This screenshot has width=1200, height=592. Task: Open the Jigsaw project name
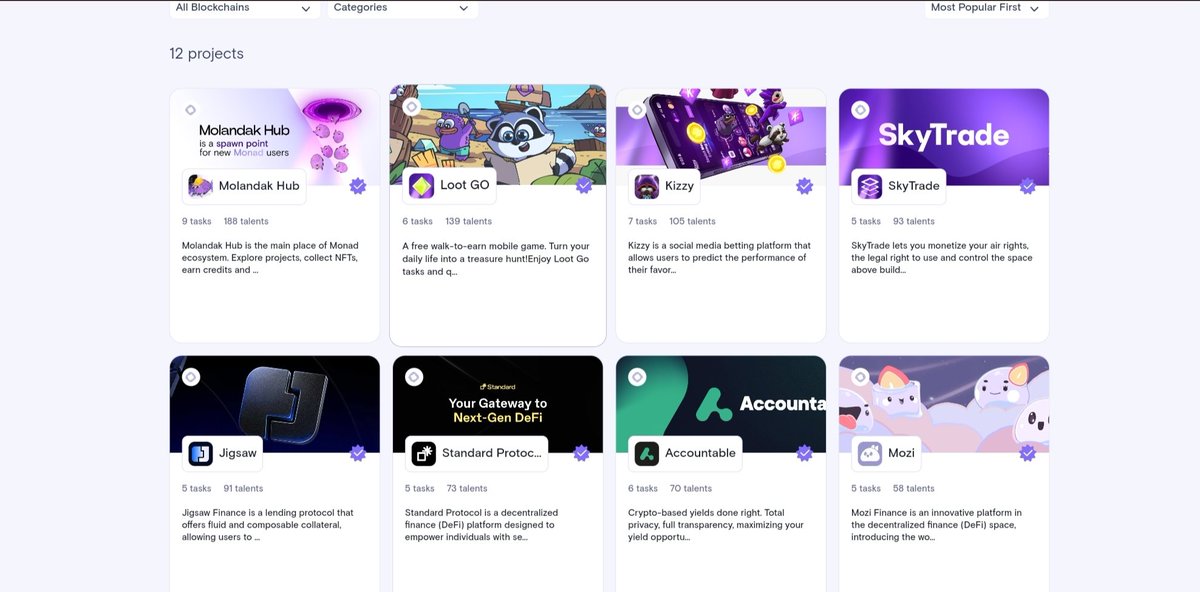238,453
